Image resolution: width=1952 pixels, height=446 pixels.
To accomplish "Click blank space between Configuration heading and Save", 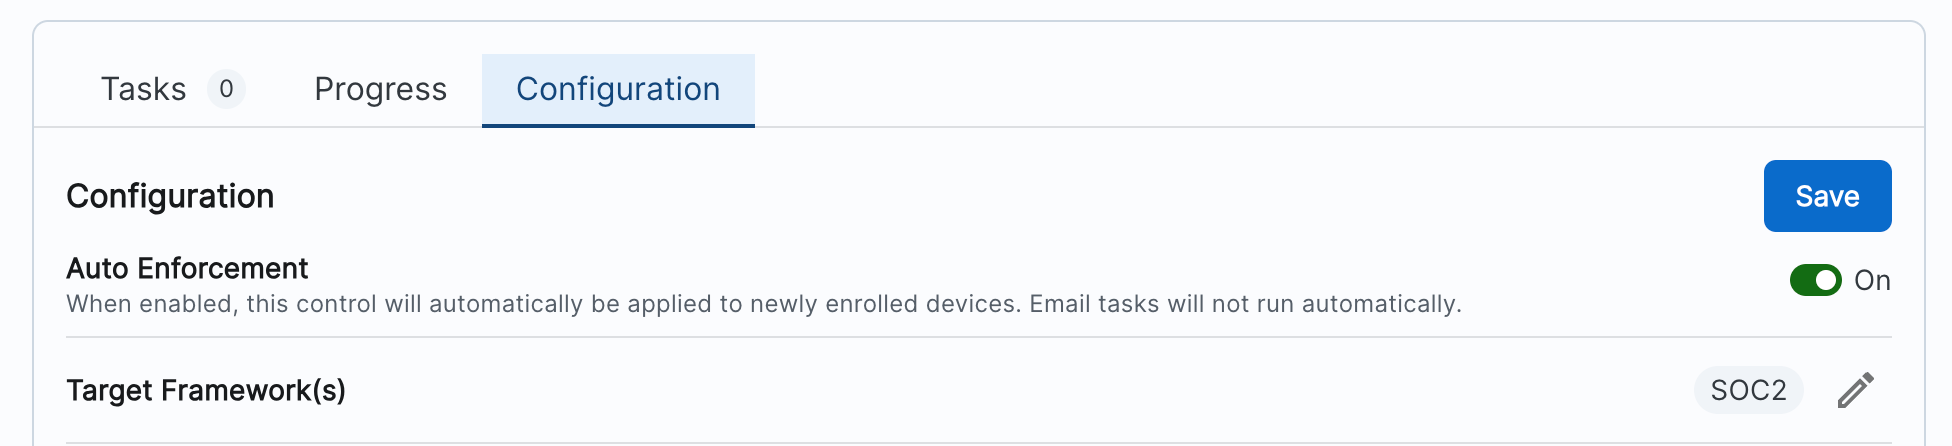I will coord(1000,196).
